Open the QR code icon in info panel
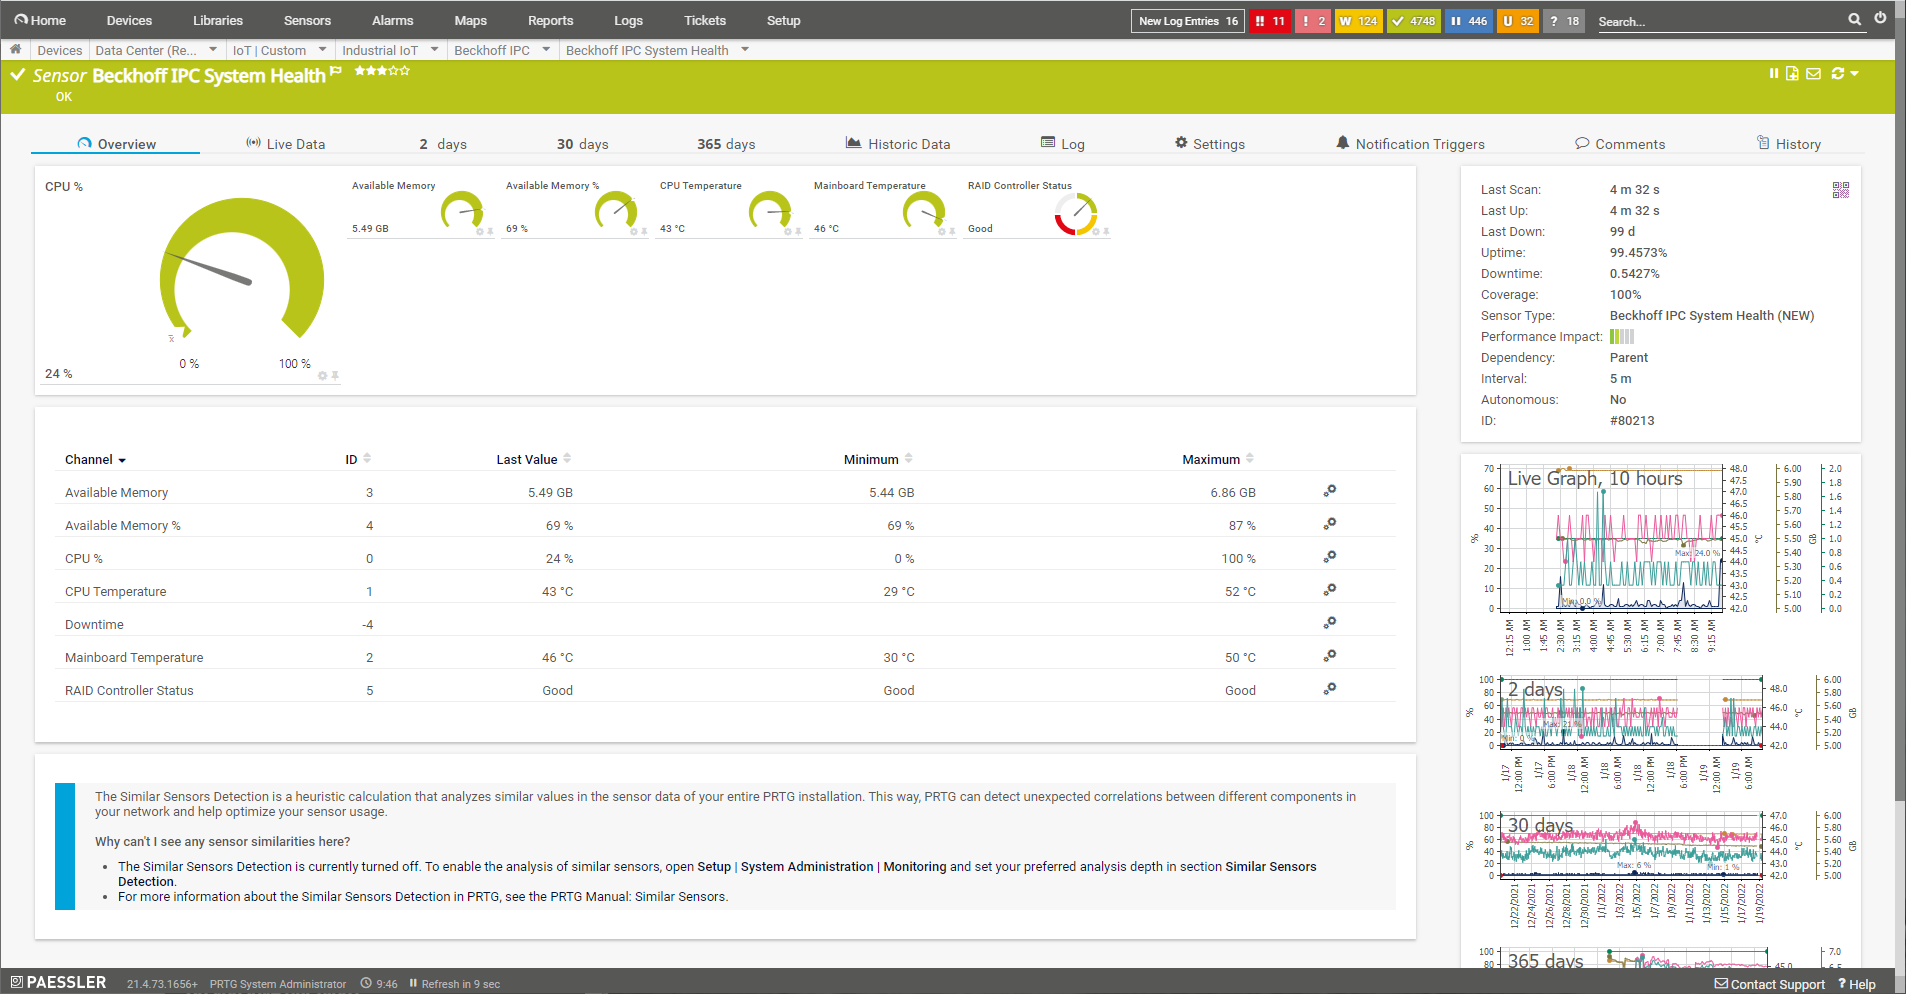 click(1840, 190)
